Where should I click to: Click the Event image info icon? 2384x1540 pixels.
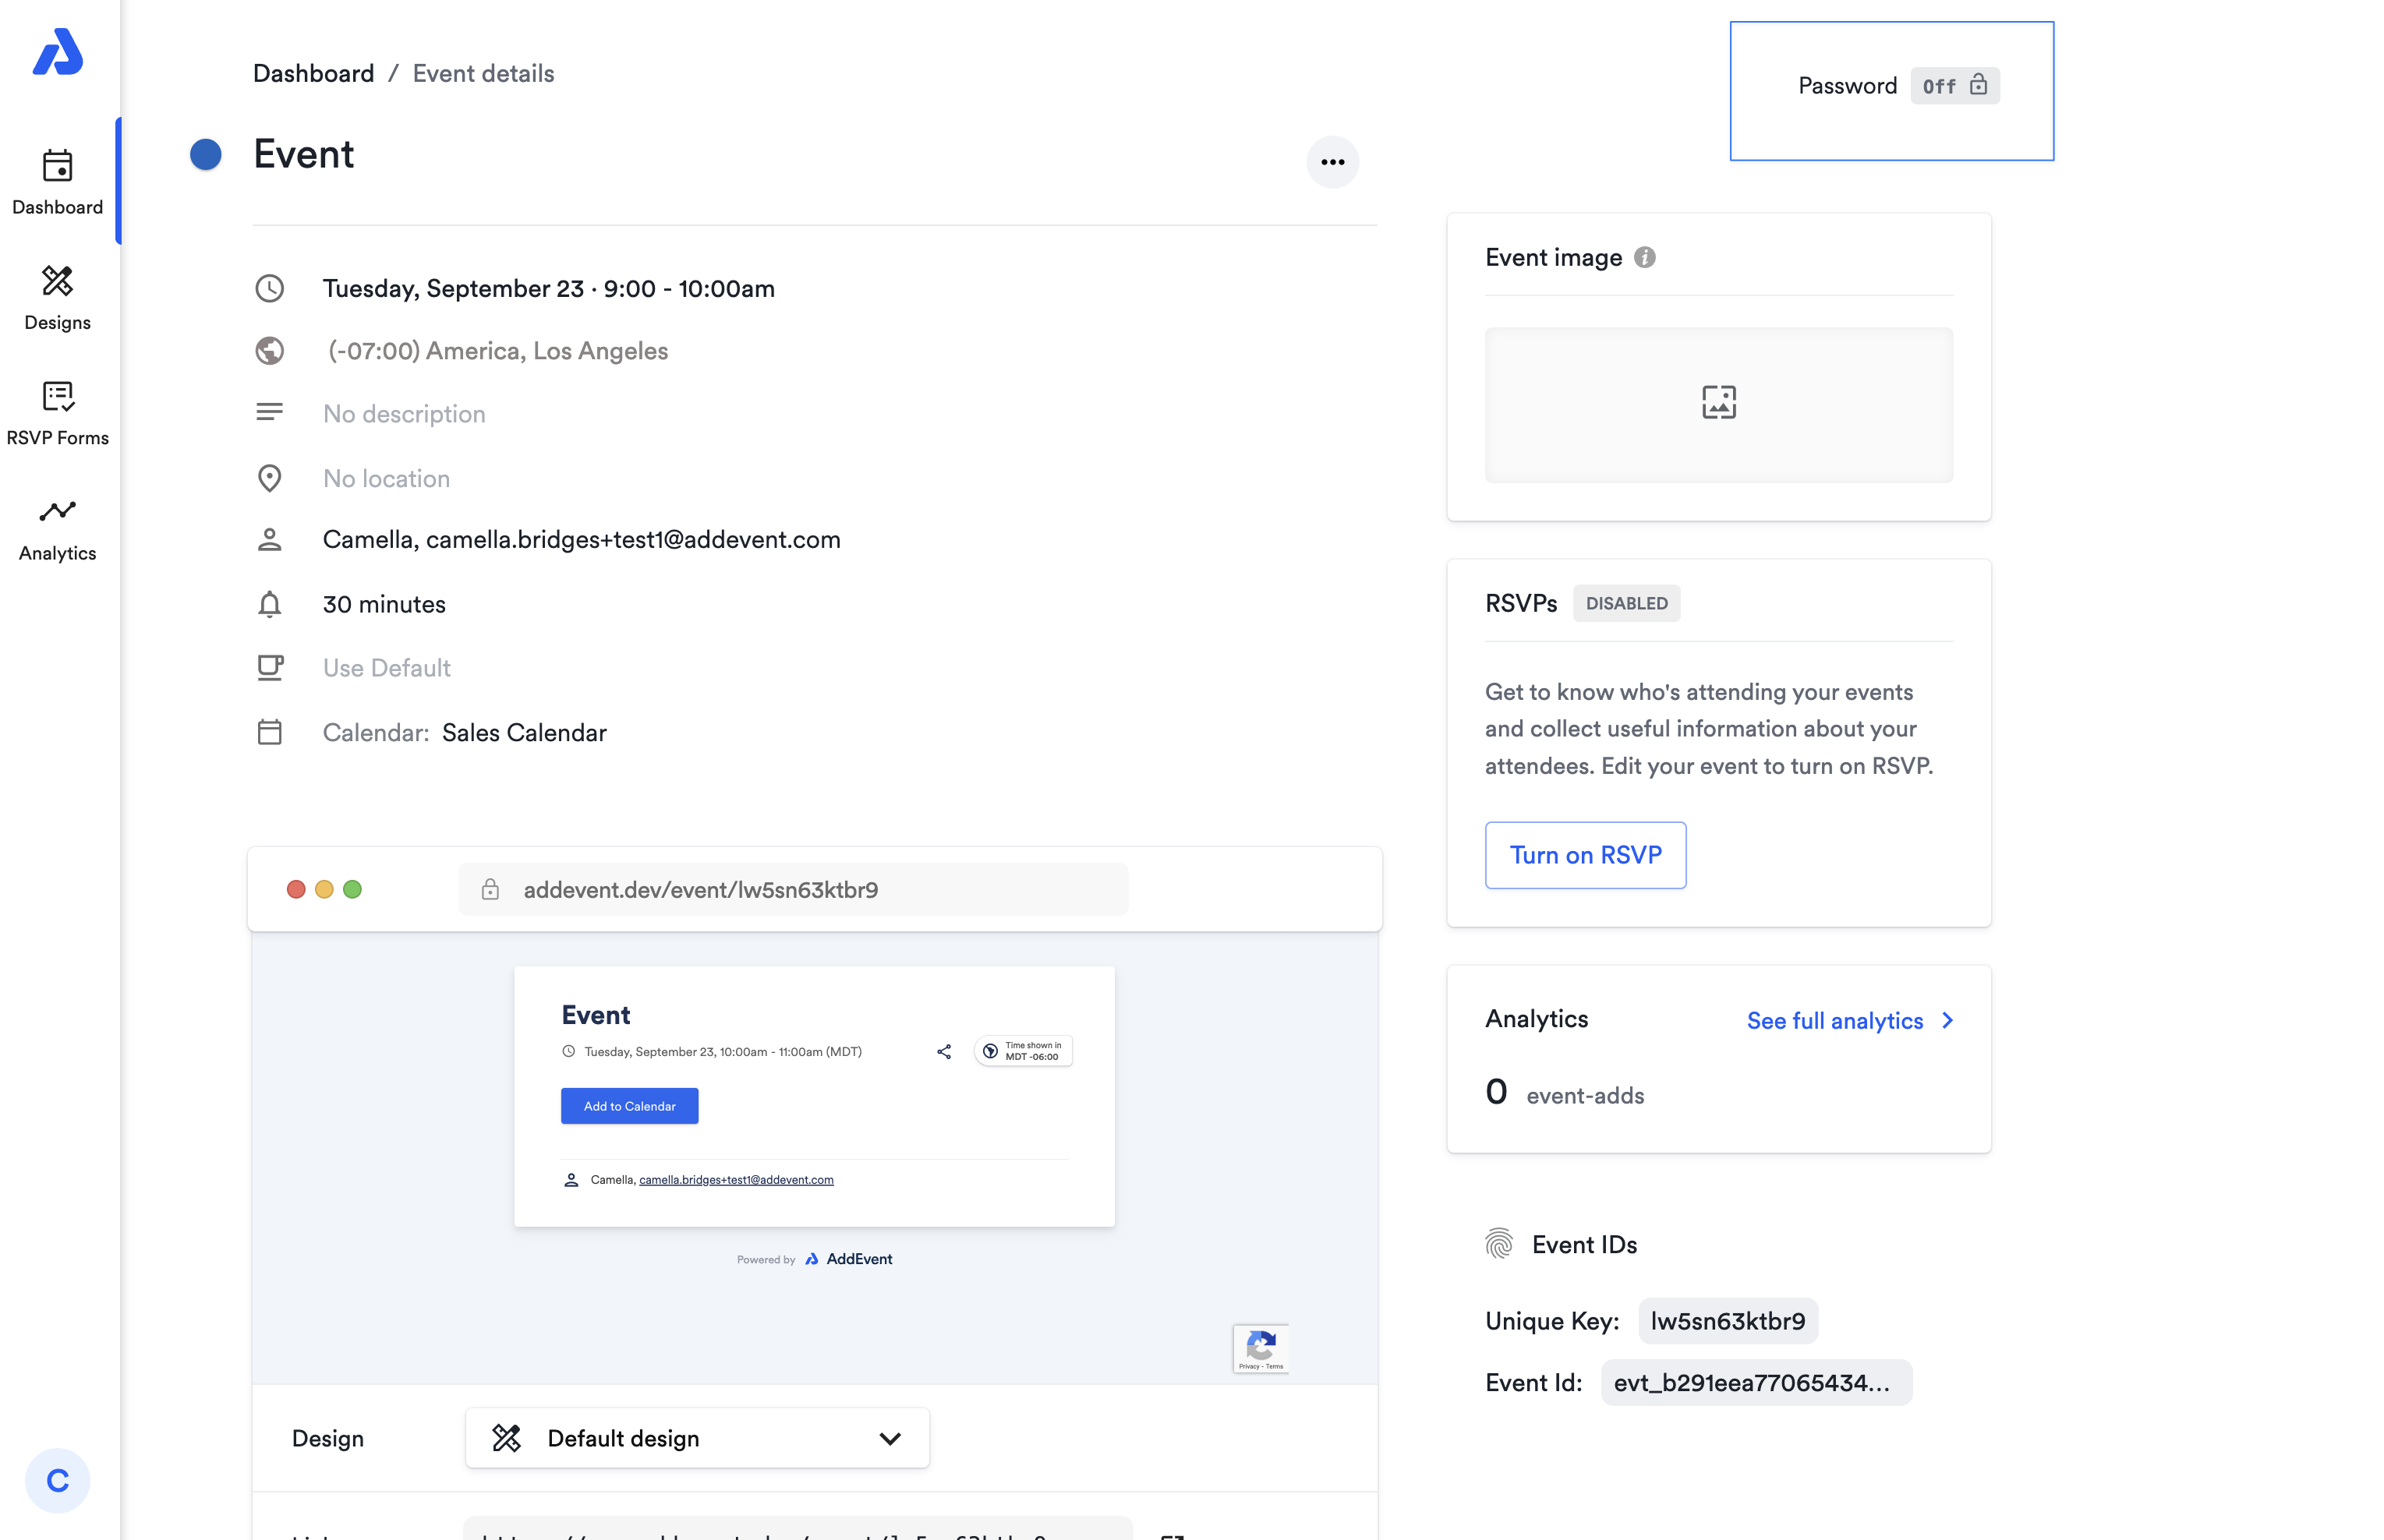1644,258
